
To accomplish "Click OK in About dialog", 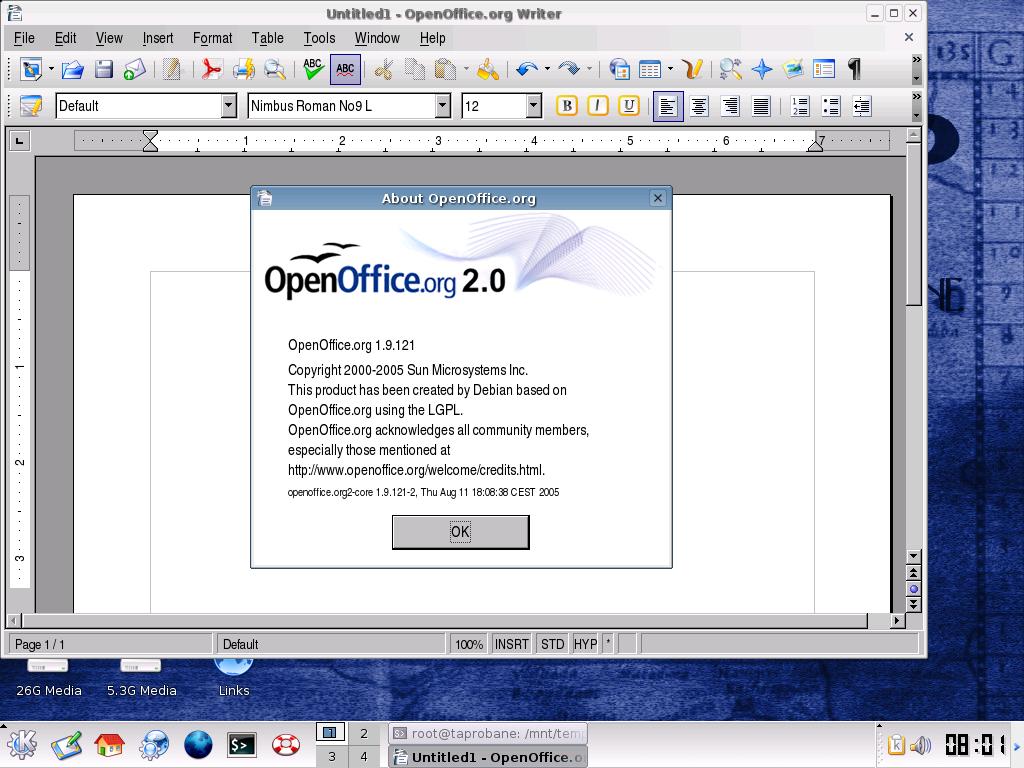I will [x=460, y=532].
